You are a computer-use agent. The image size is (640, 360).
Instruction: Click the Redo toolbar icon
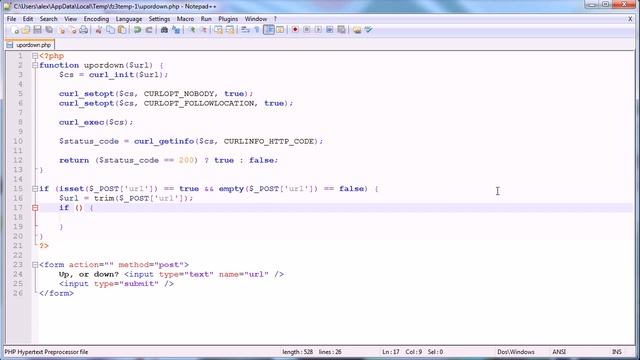tap(149, 30)
